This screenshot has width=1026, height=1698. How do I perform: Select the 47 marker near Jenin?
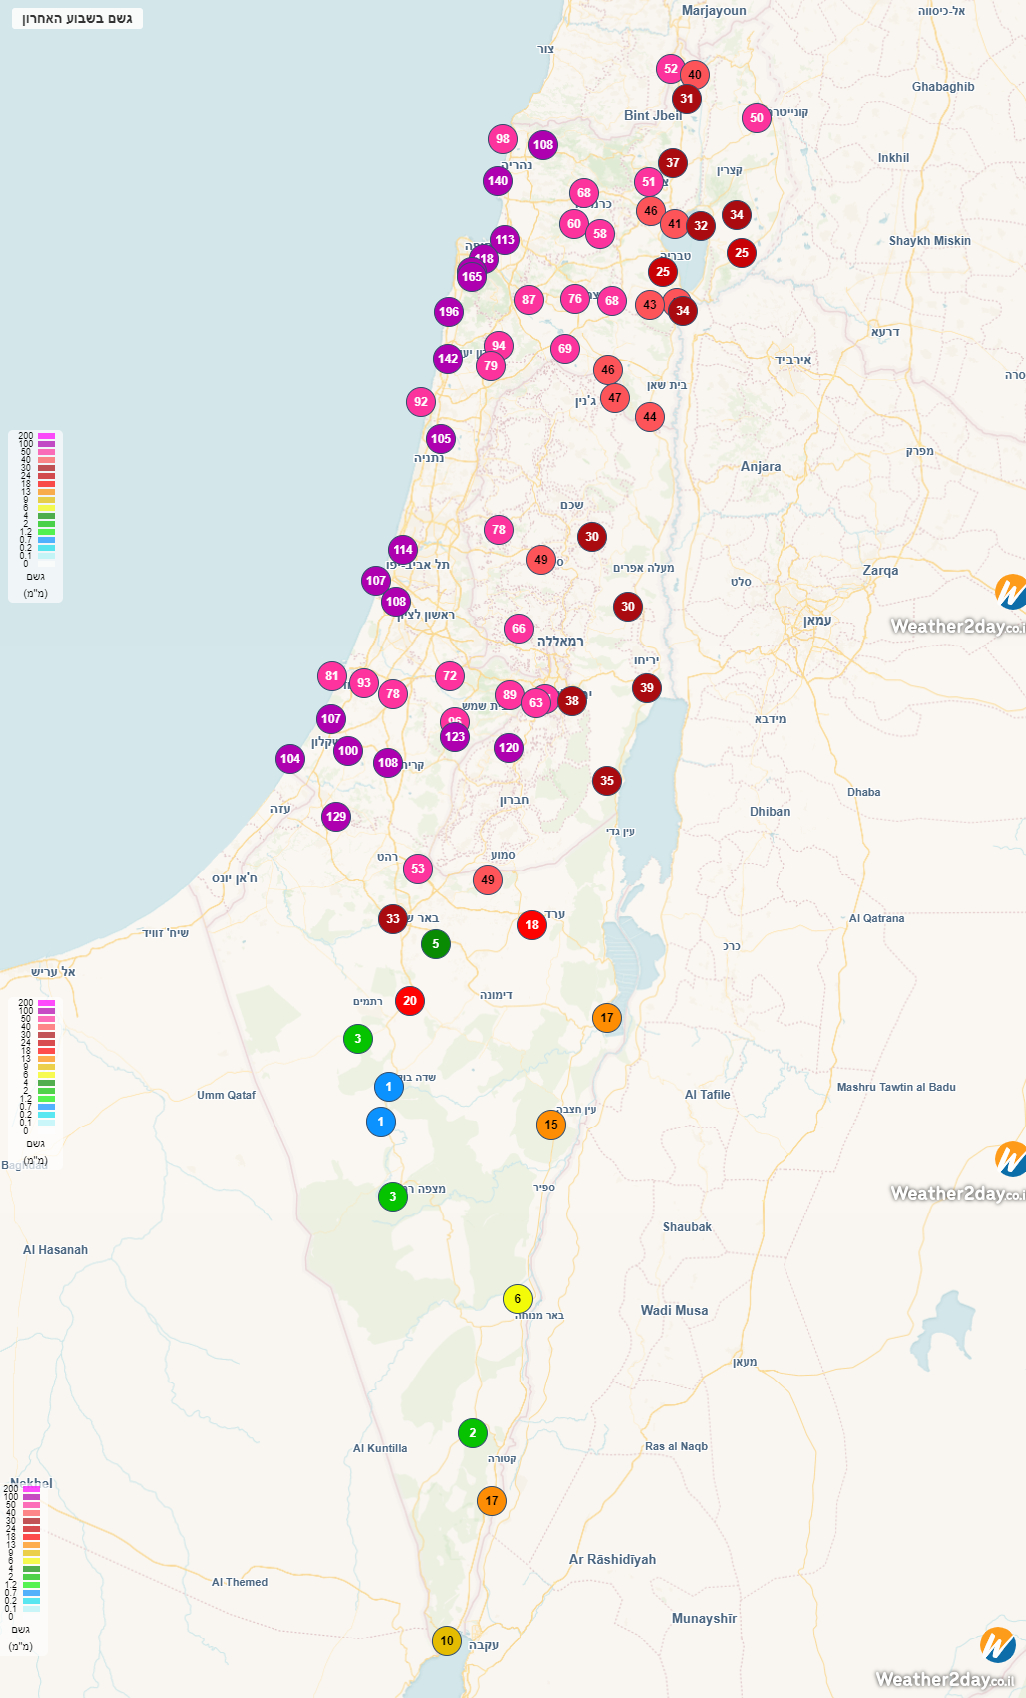[x=615, y=398]
